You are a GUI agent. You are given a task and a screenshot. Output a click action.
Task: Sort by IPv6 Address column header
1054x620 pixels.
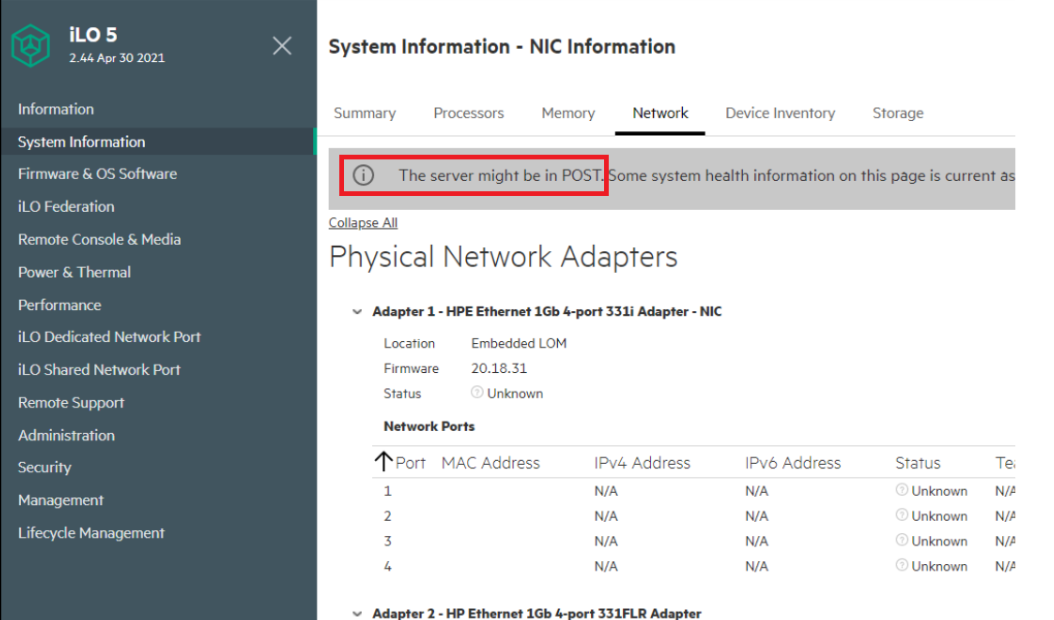click(x=793, y=463)
